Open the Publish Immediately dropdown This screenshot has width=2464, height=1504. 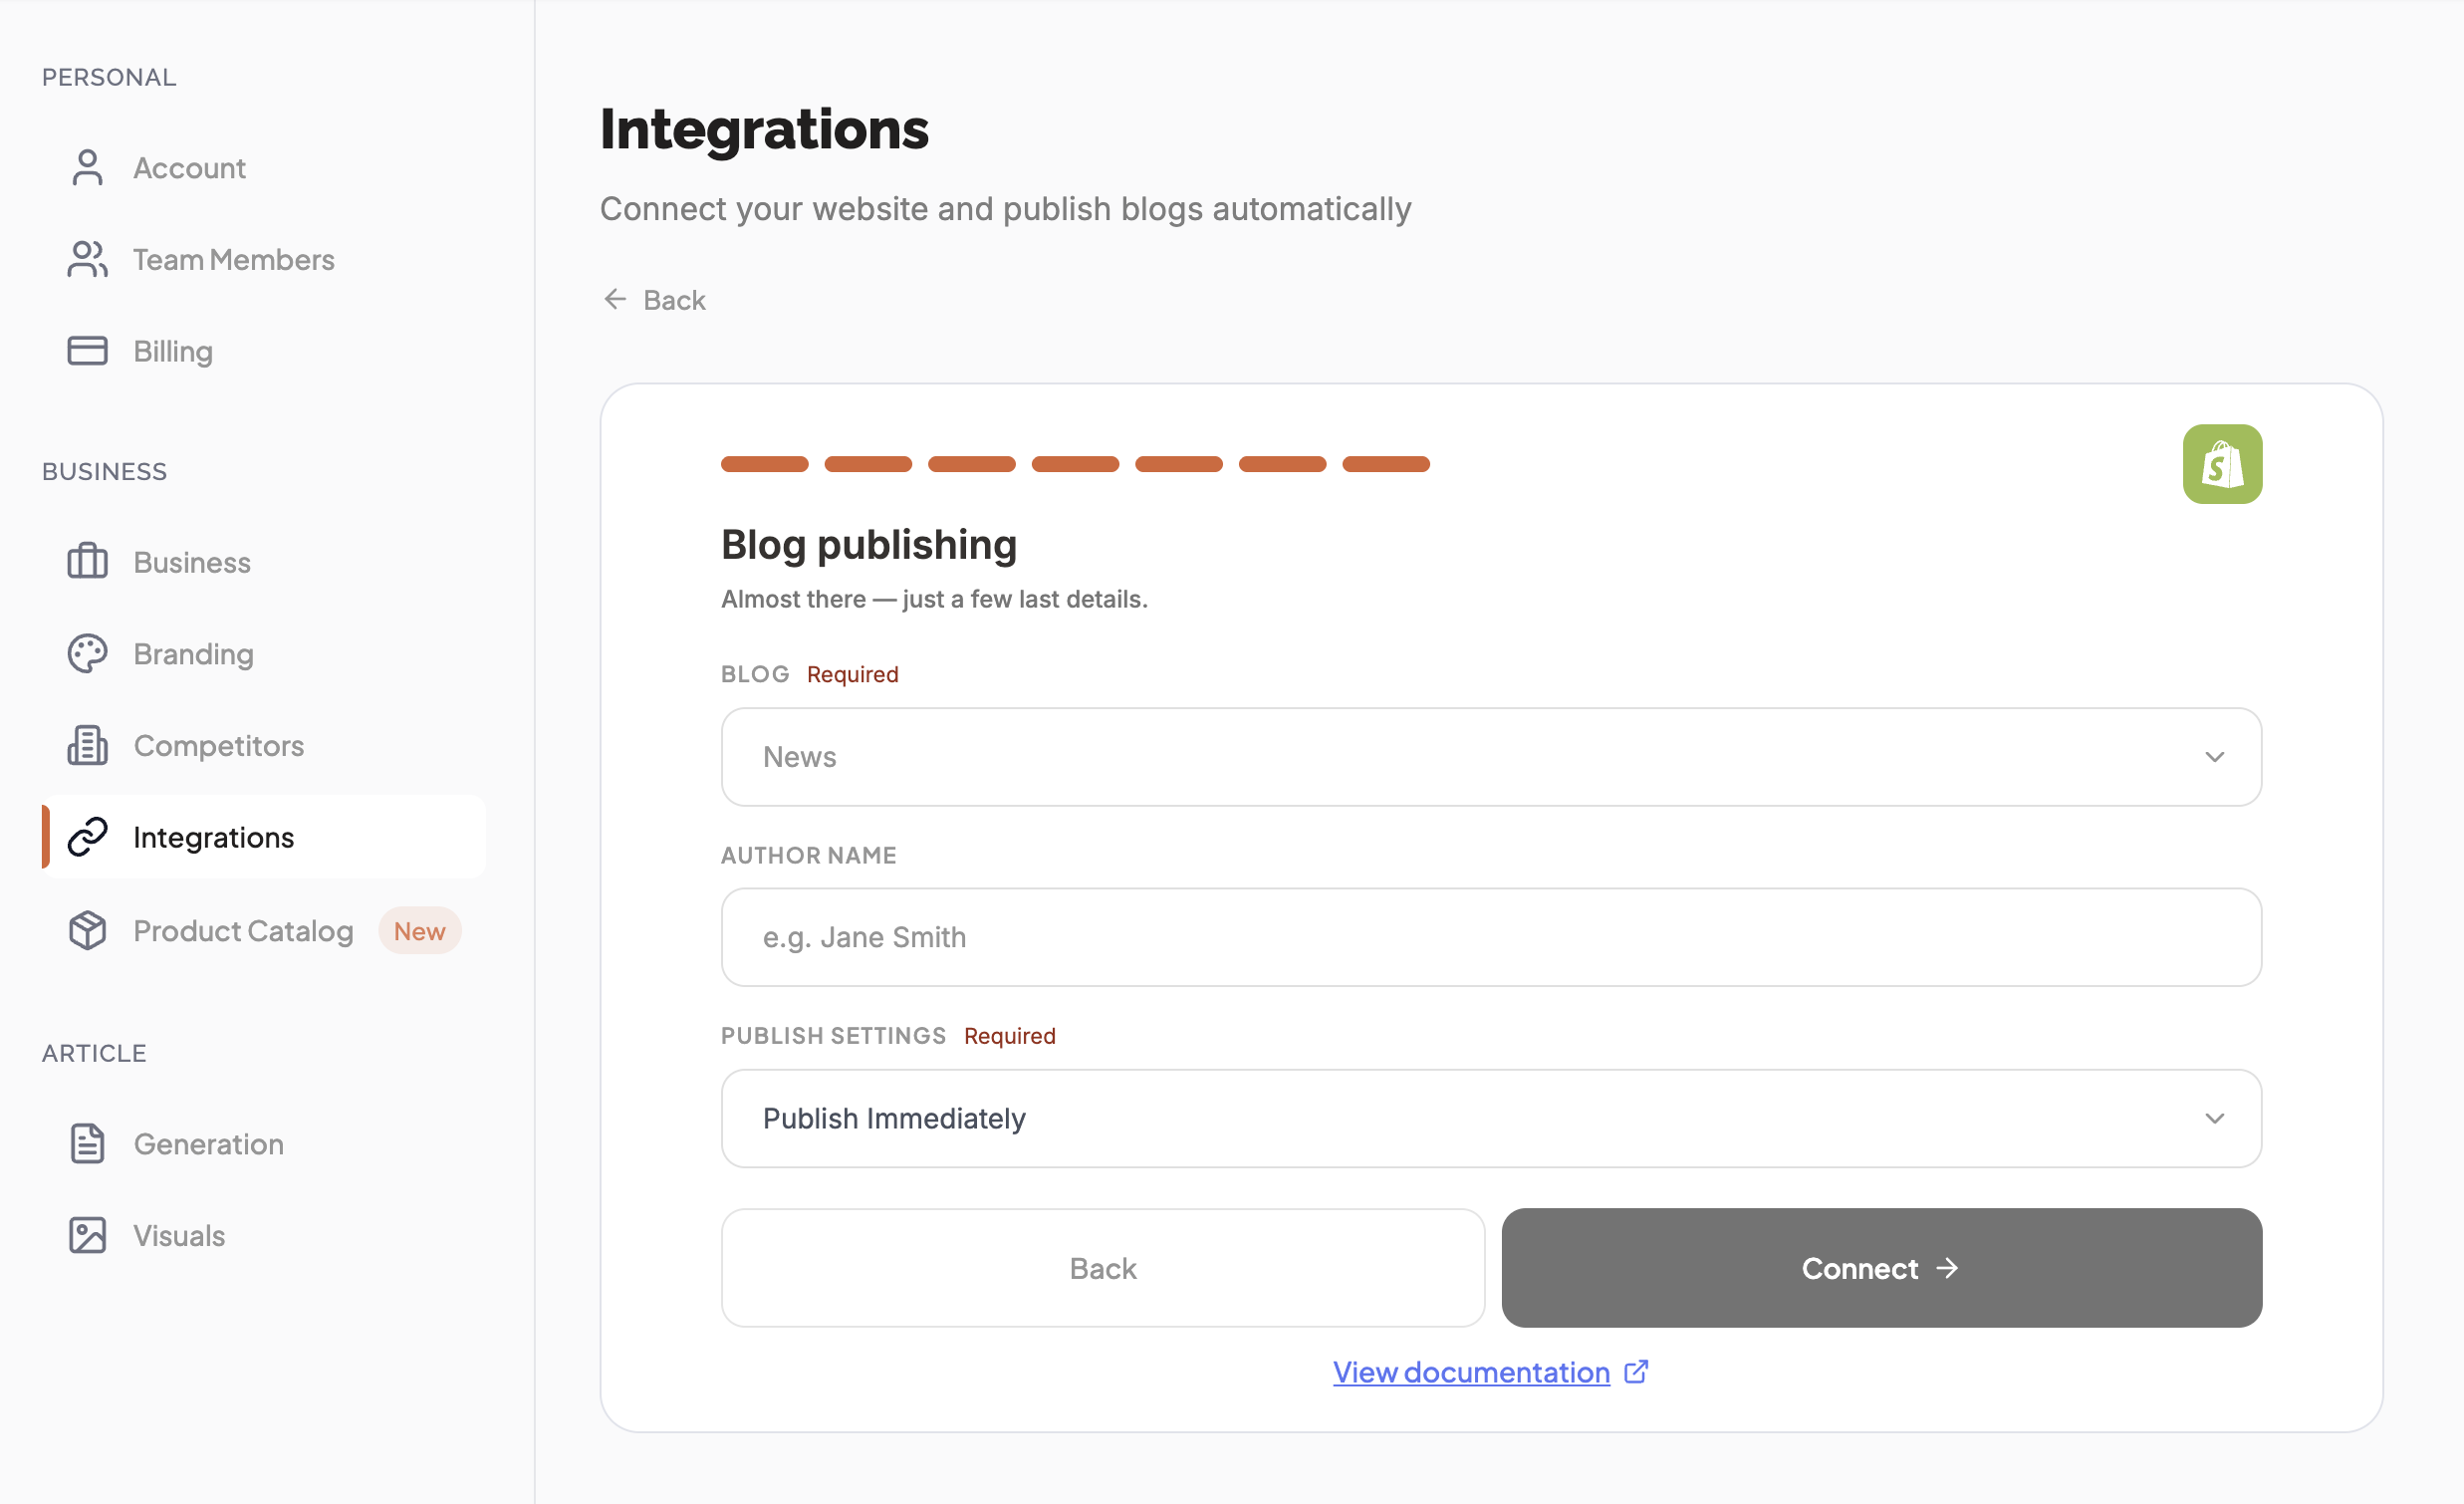click(x=1491, y=1118)
